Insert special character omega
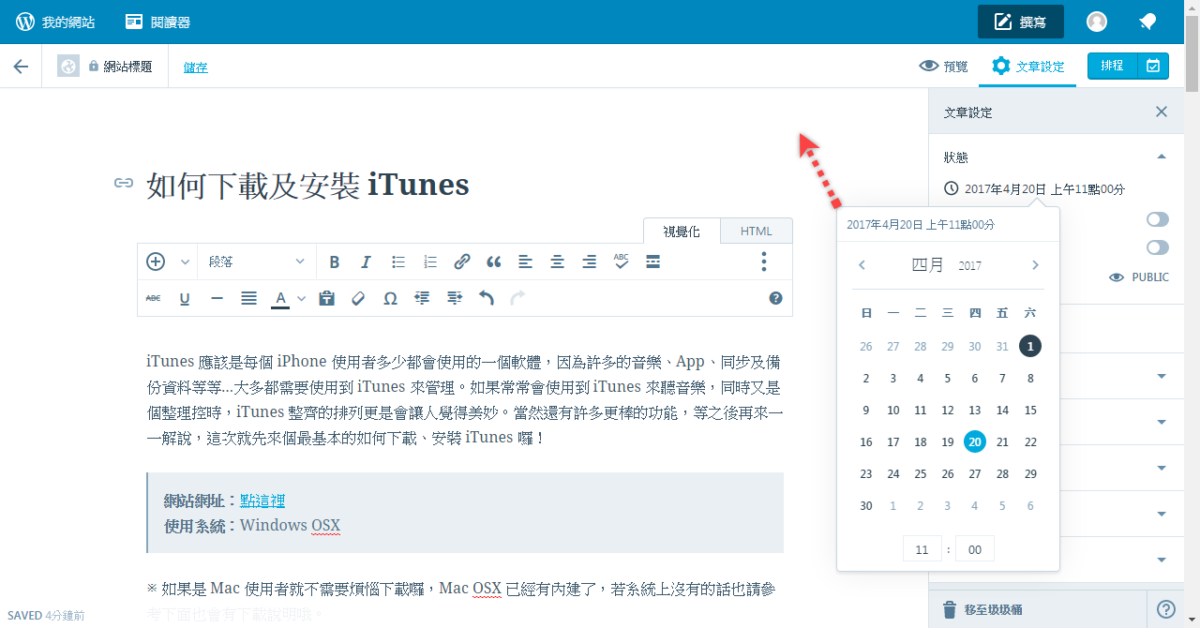Screen dimensions: 1200x628 (x=390, y=298)
